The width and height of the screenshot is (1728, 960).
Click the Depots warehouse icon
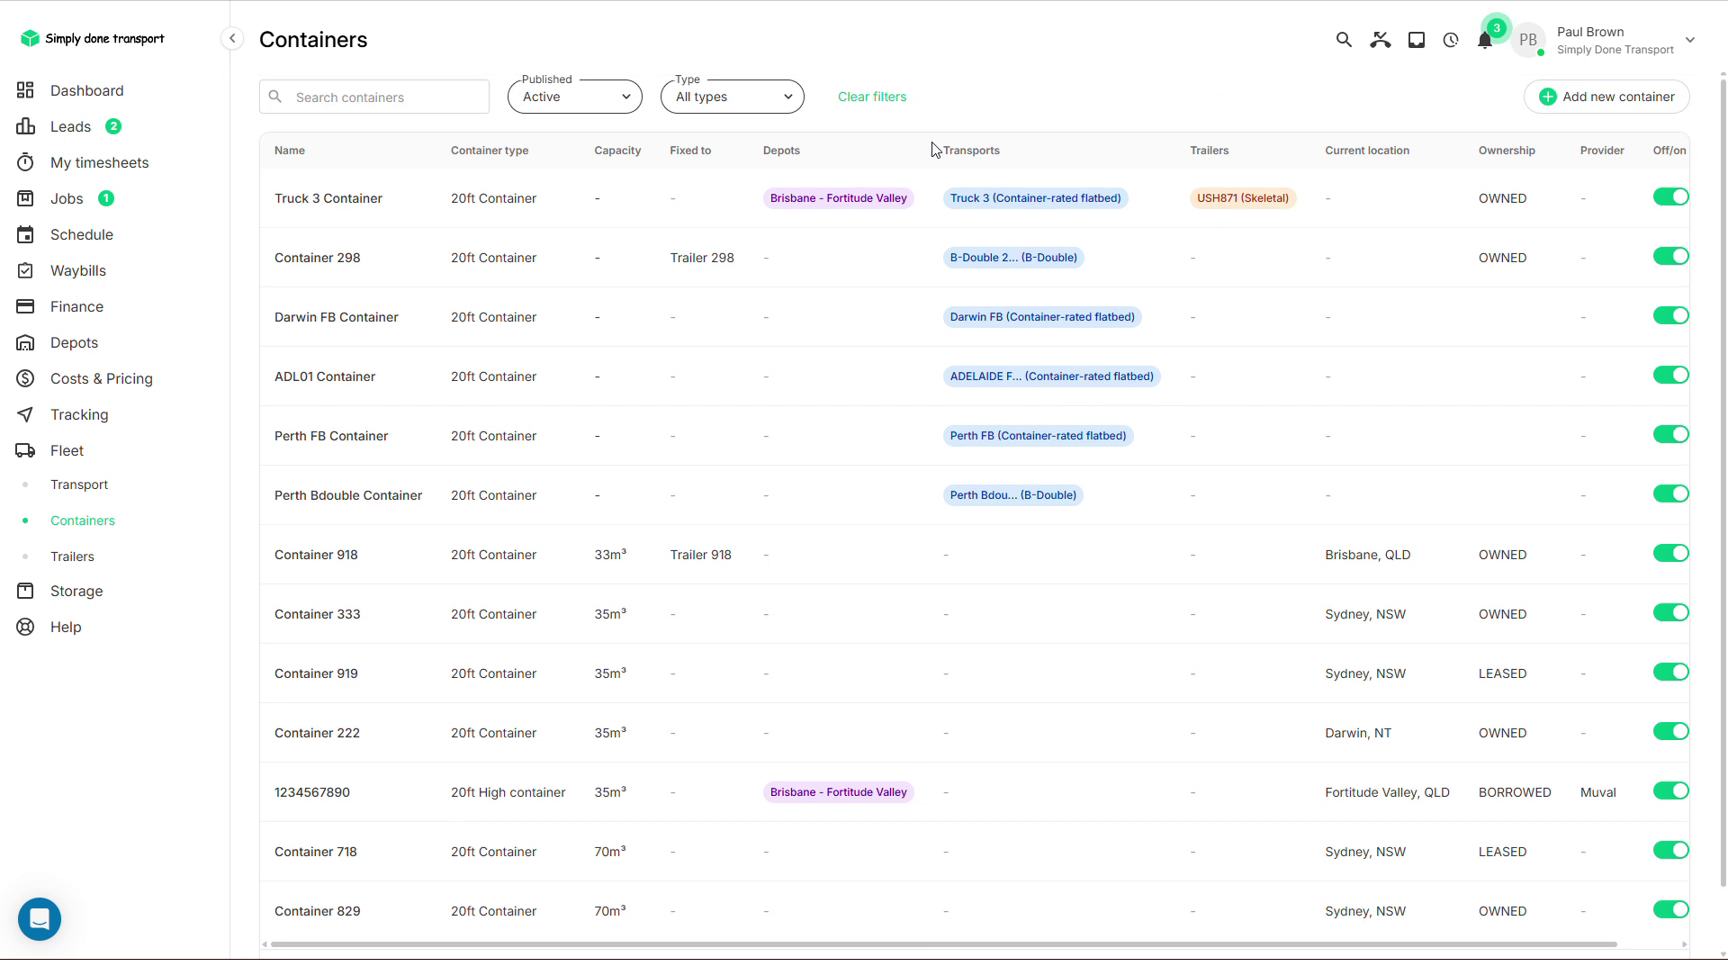point(25,342)
